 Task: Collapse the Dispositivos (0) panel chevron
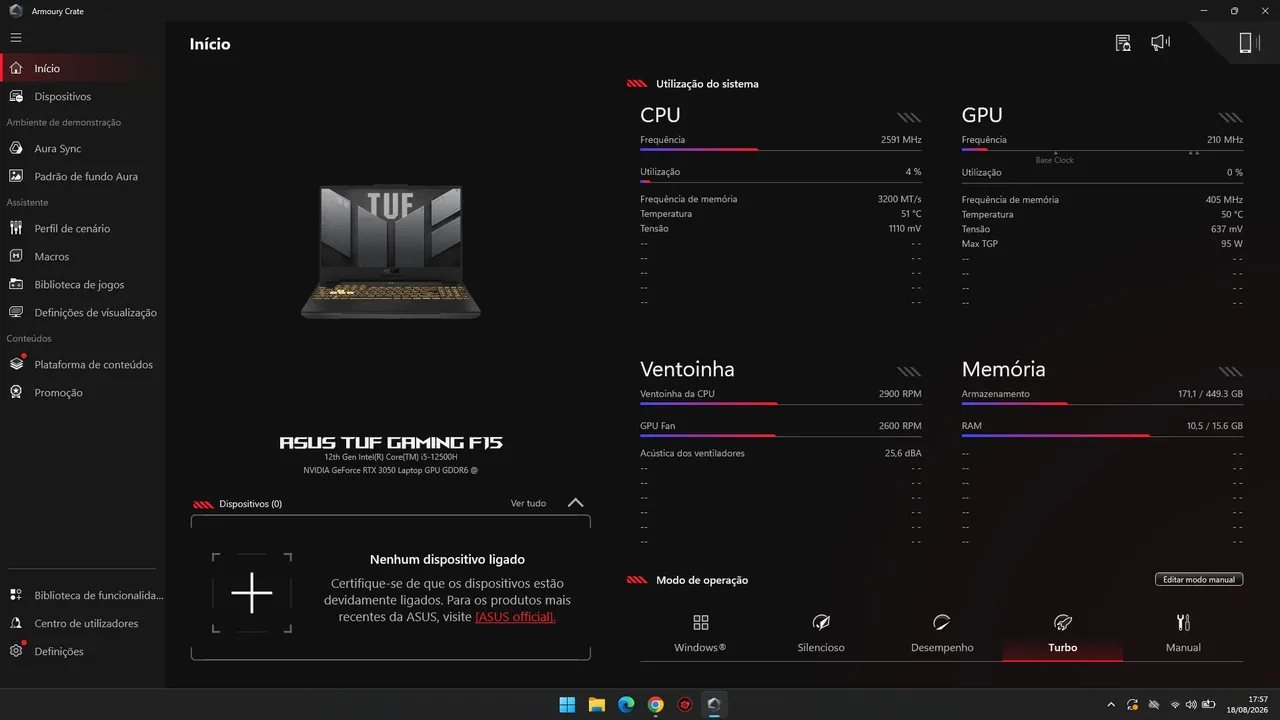pos(575,503)
